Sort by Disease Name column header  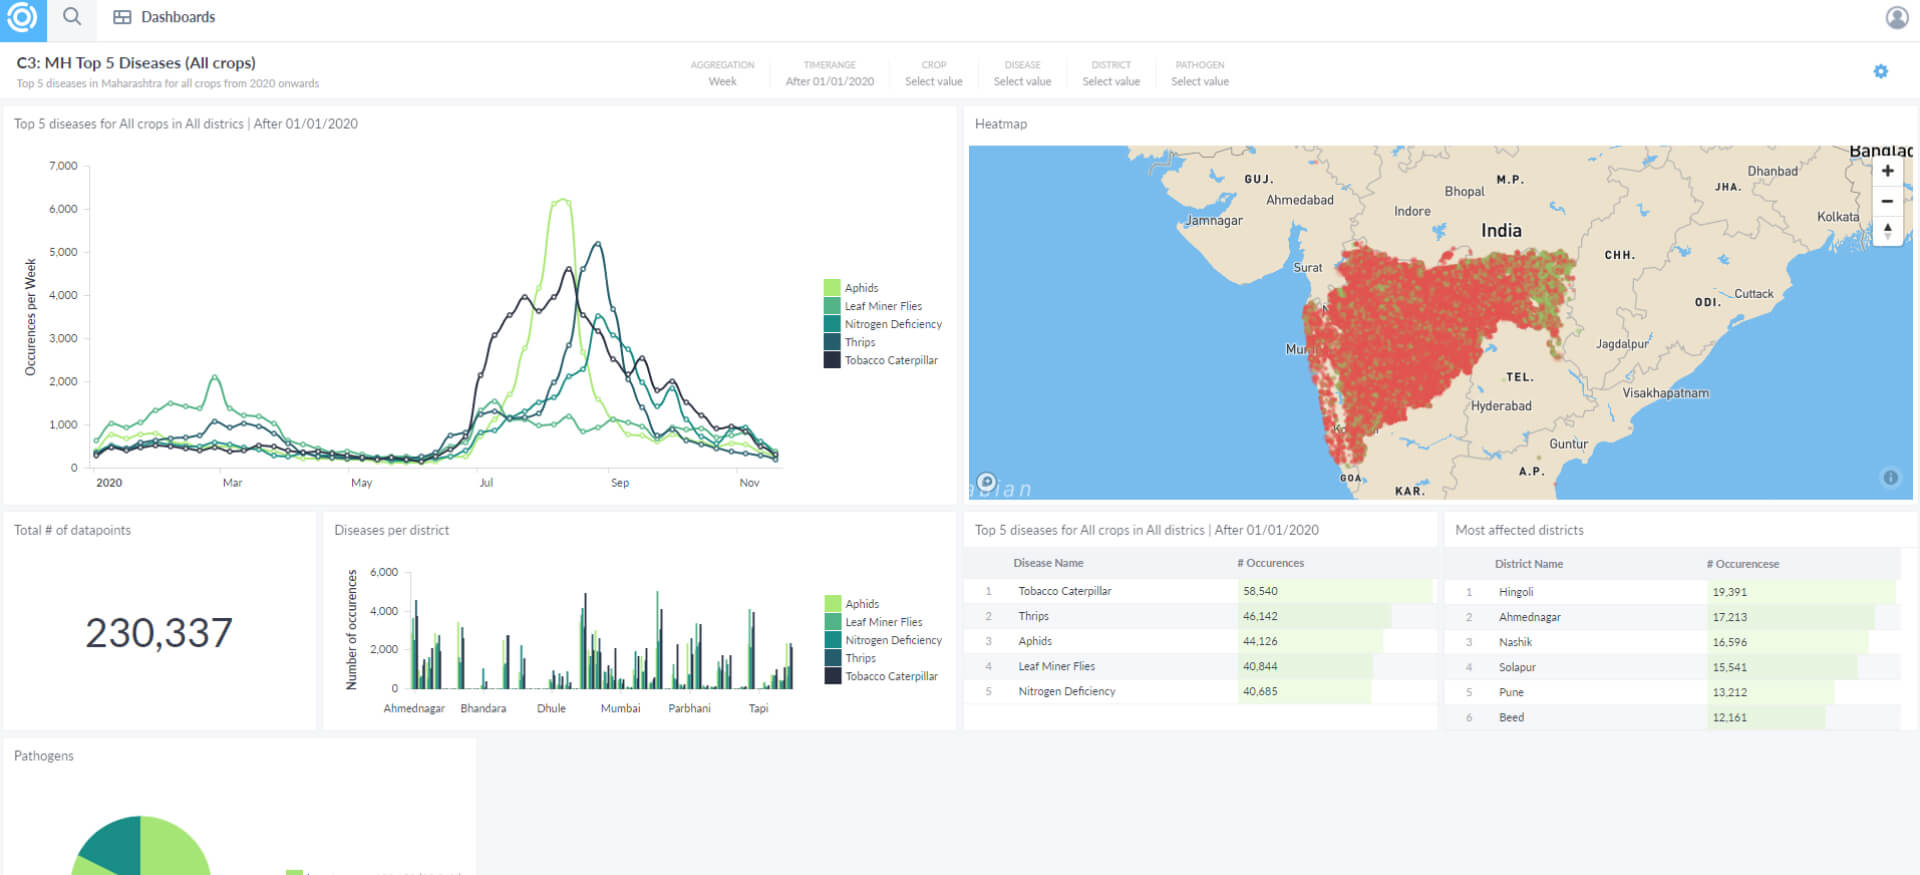[1048, 563]
